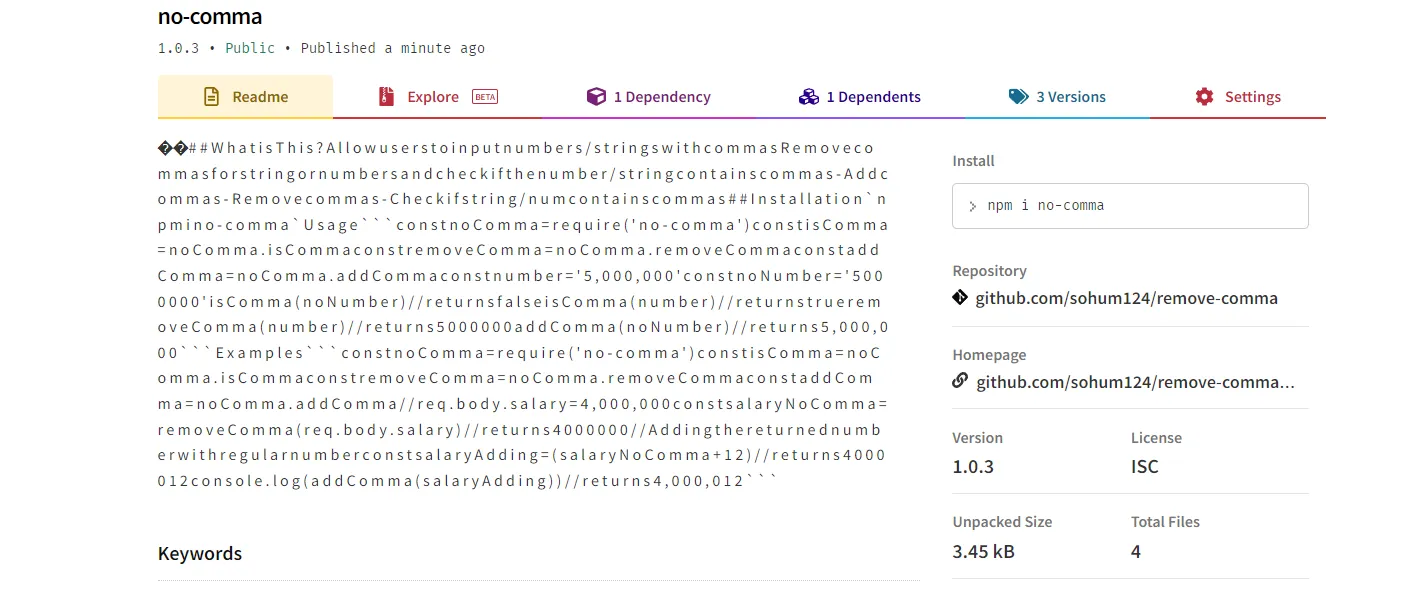The width and height of the screenshot is (1423, 596).
Task: Click the Readme document icon
Action: pyautogui.click(x=211, y=97)
